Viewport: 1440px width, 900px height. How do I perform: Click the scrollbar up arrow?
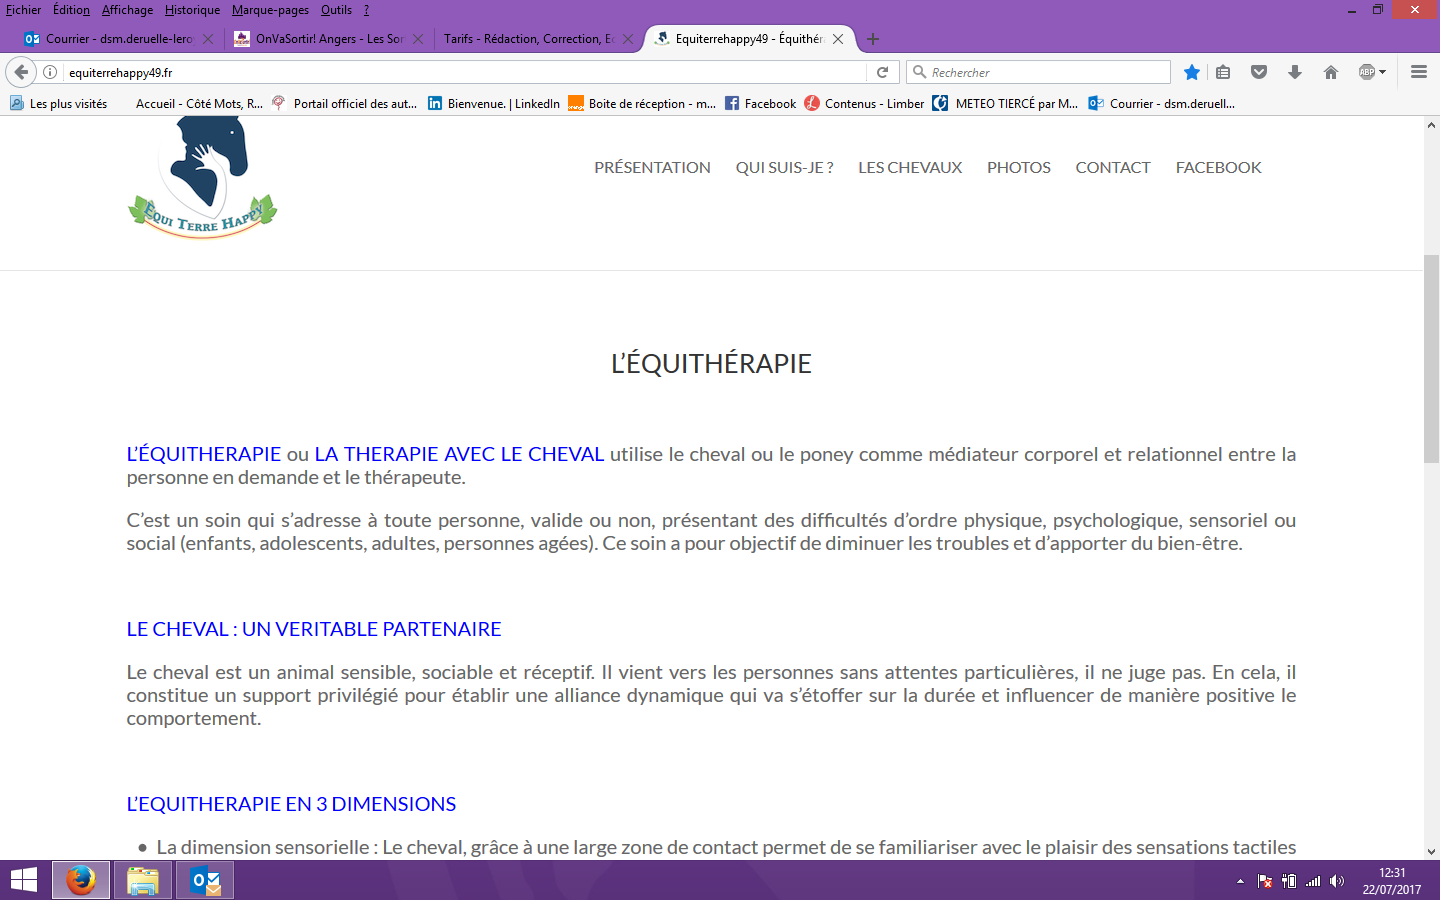click(x=1432, y=124)
